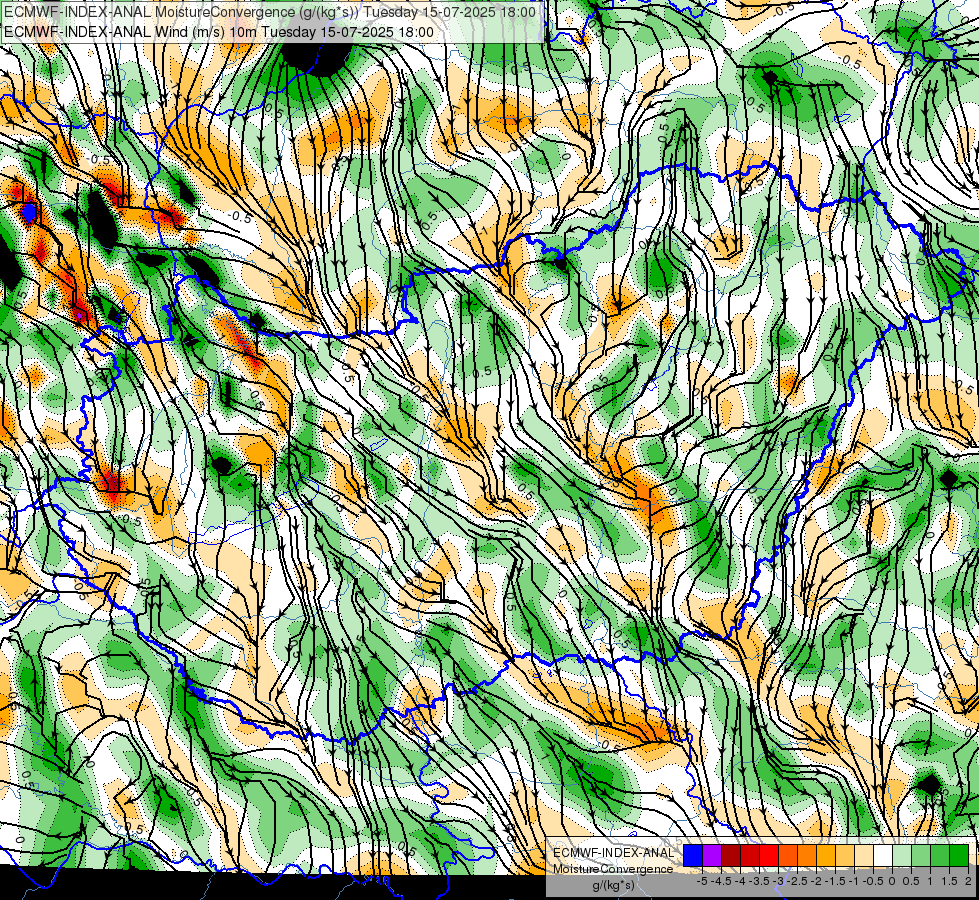Click the MoistureConvergence title line at top

coord(269,12)
